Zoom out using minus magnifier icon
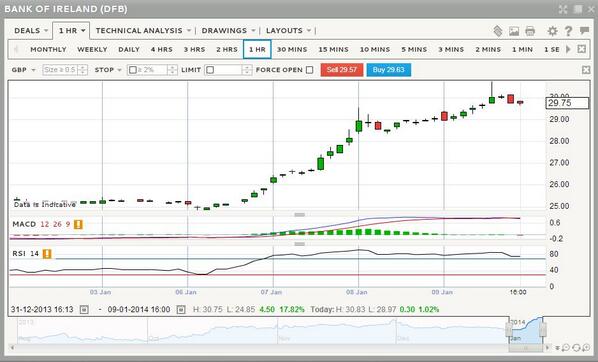 click(x=566, y=348)
